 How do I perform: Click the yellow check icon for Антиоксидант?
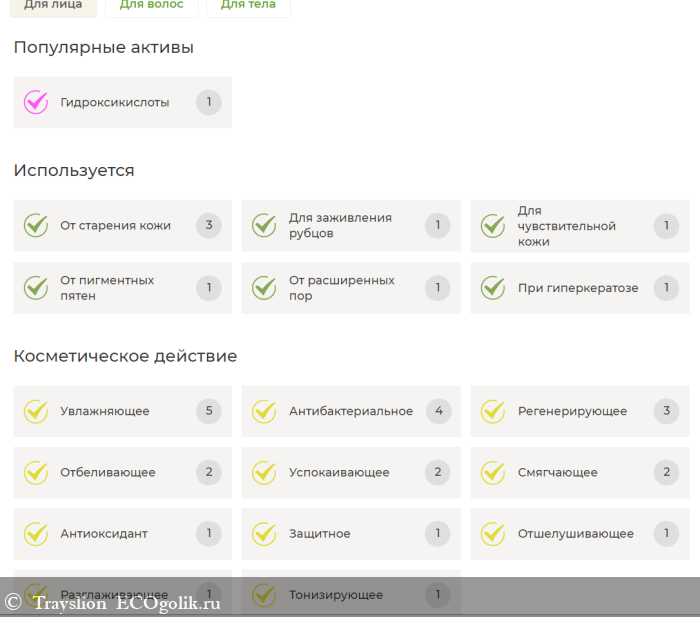36,533
